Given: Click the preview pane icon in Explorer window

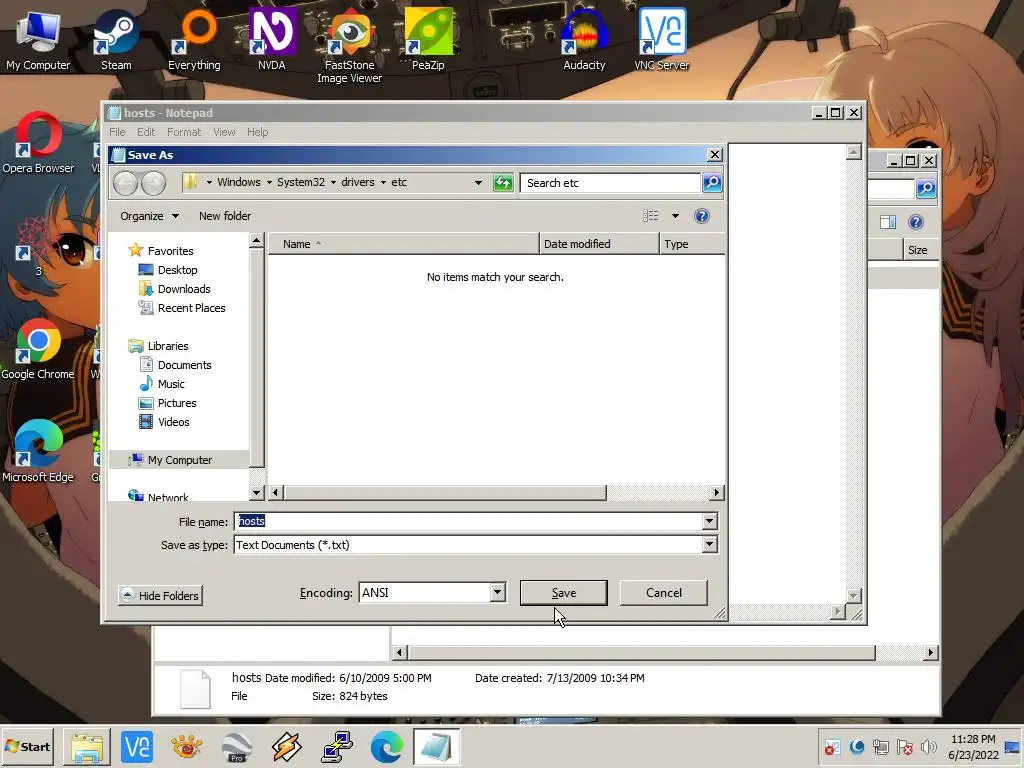Looking at the screenshot, I should (x=888, y=222).
